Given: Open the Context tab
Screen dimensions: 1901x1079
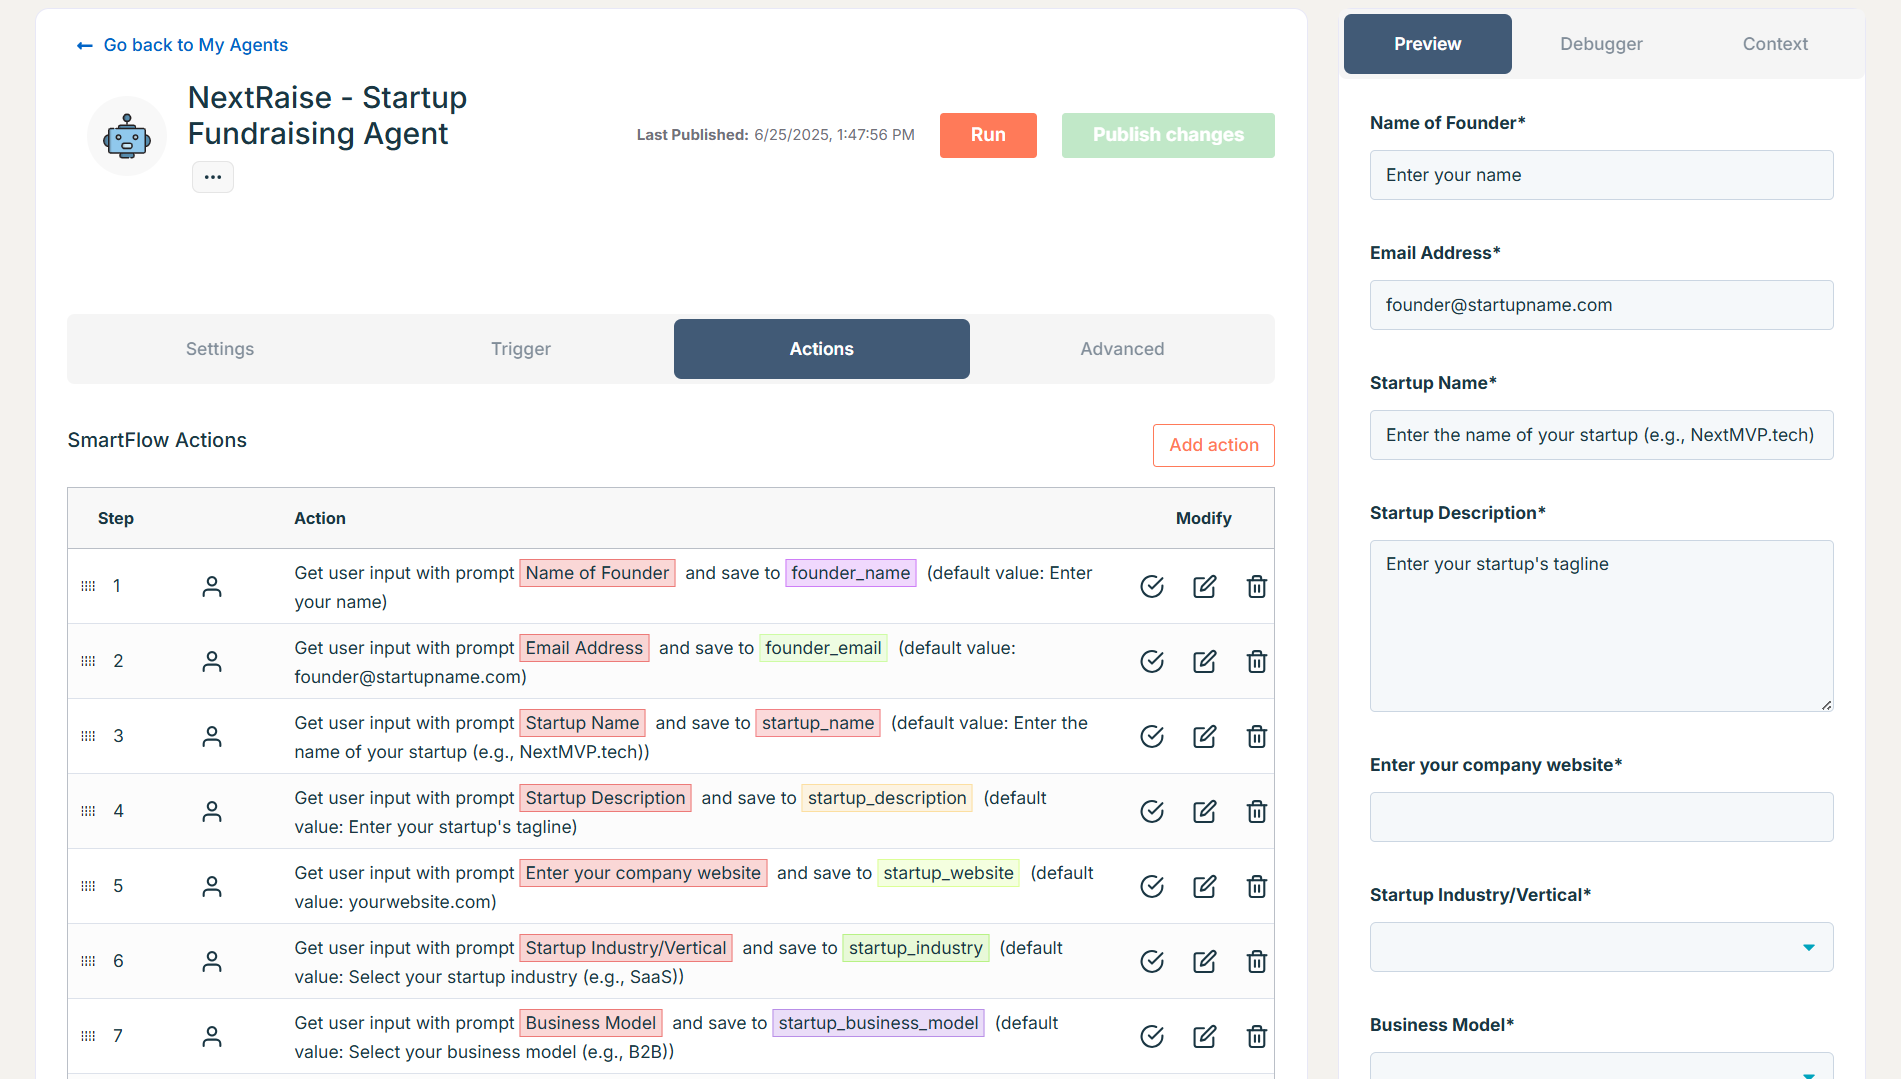Looking at the screenshot, I should tap(1775, 44).
